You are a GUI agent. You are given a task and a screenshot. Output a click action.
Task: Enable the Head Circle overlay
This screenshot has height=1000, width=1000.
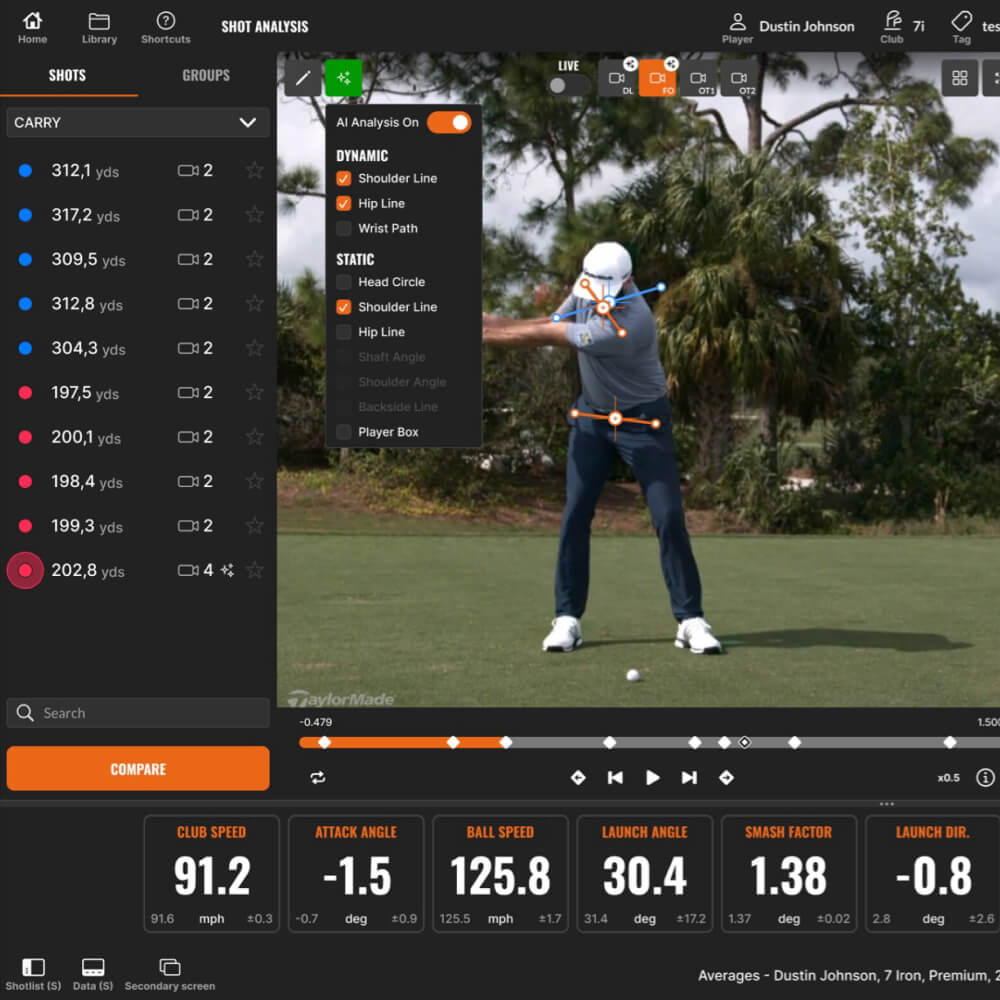344,282
